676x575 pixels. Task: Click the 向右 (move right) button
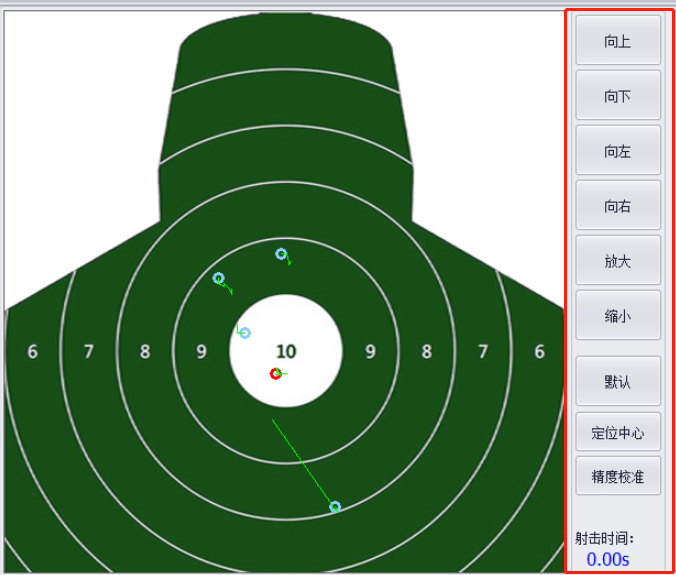[618, 205]
